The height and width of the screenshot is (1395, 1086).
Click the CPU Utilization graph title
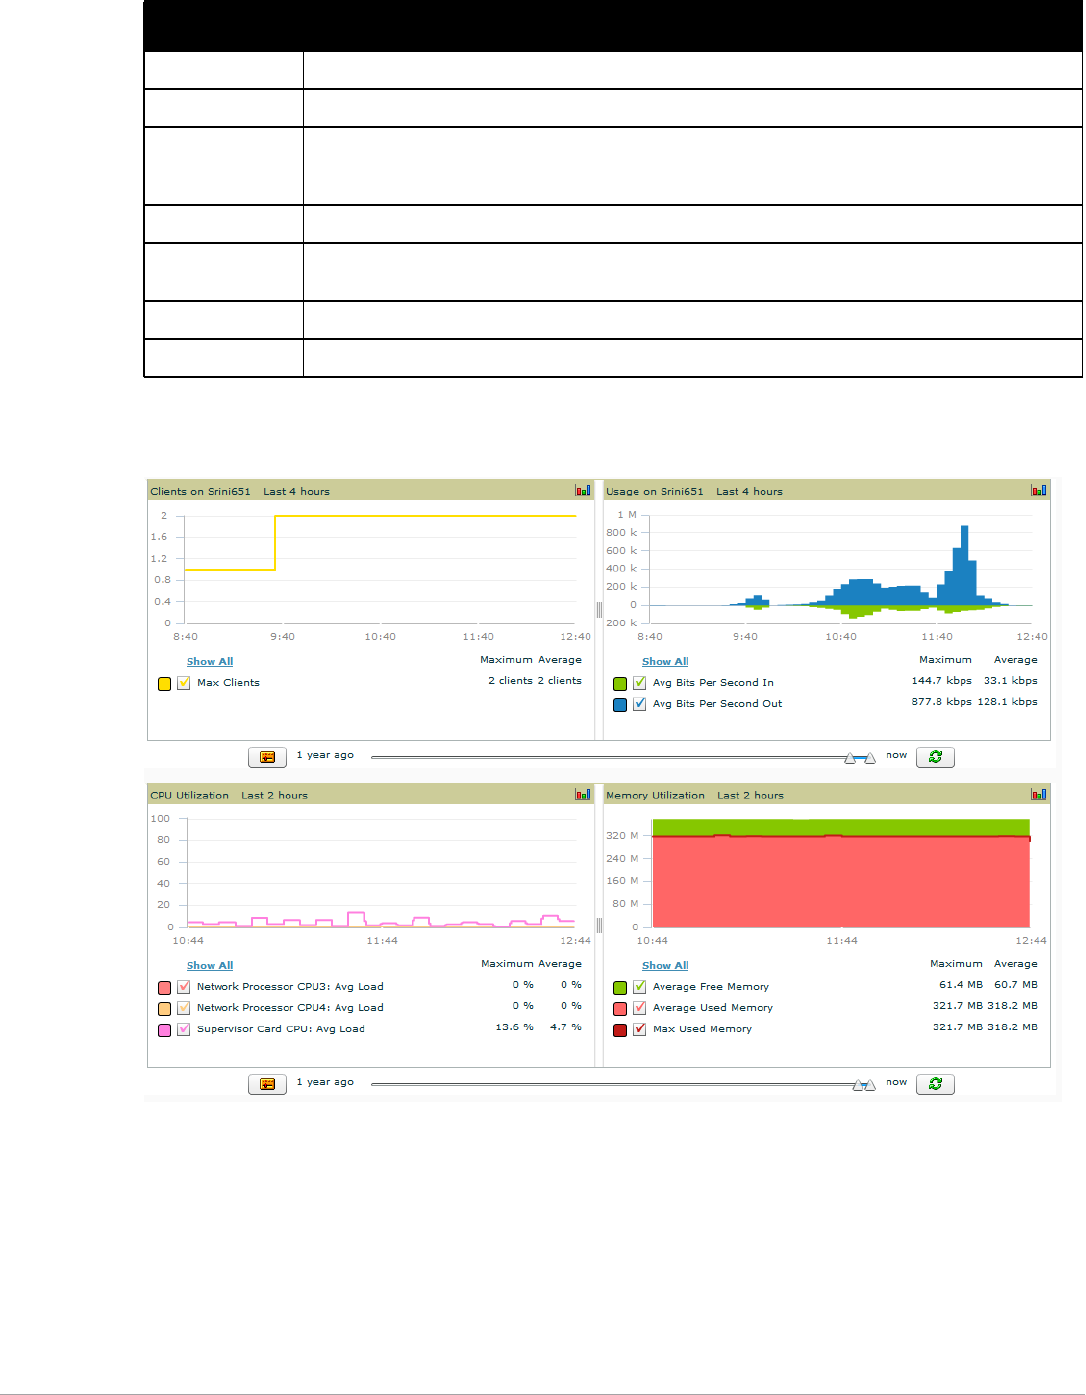(x=190, y=795)
